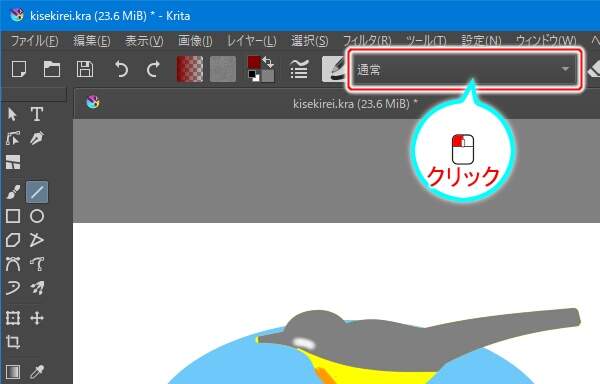
Task: Select the Select Shapes arrow tool
Action: tap(12, 114)
